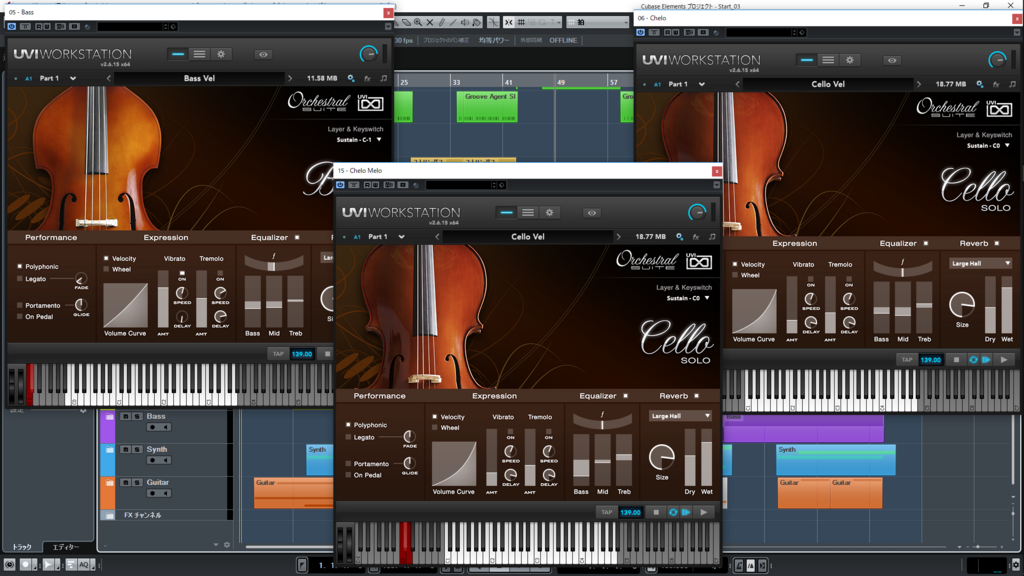
Task: Open arpeggiator note icon in Bass window
Action: pos(383,78)
